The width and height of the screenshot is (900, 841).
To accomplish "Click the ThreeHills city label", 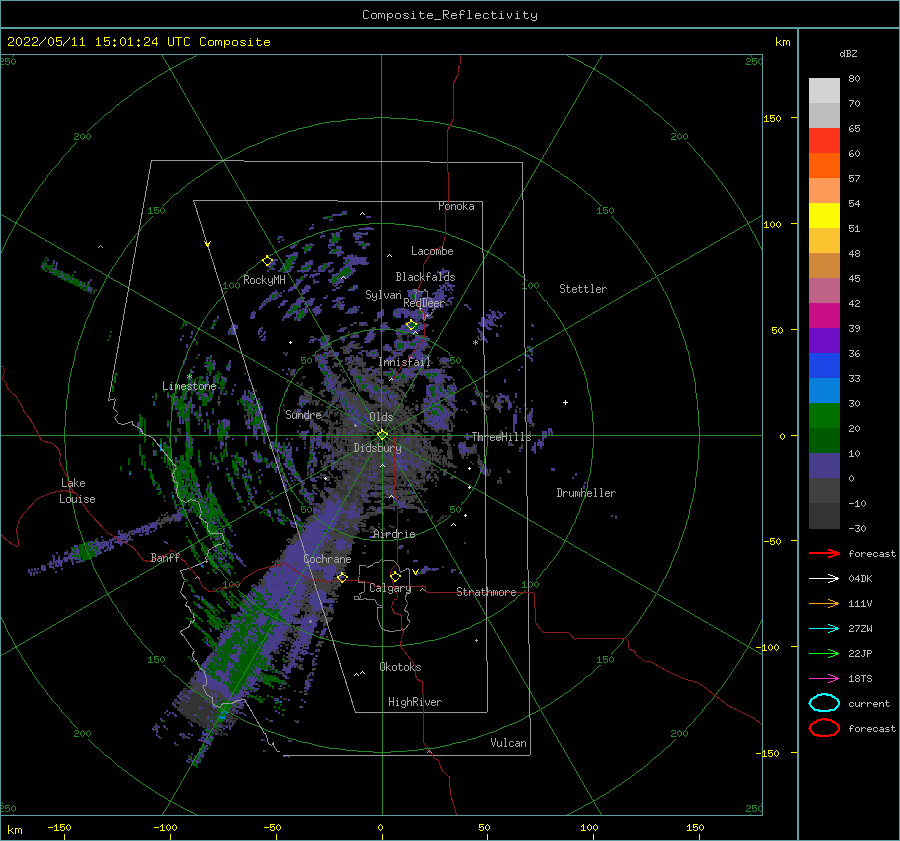I will click(502, 437).
